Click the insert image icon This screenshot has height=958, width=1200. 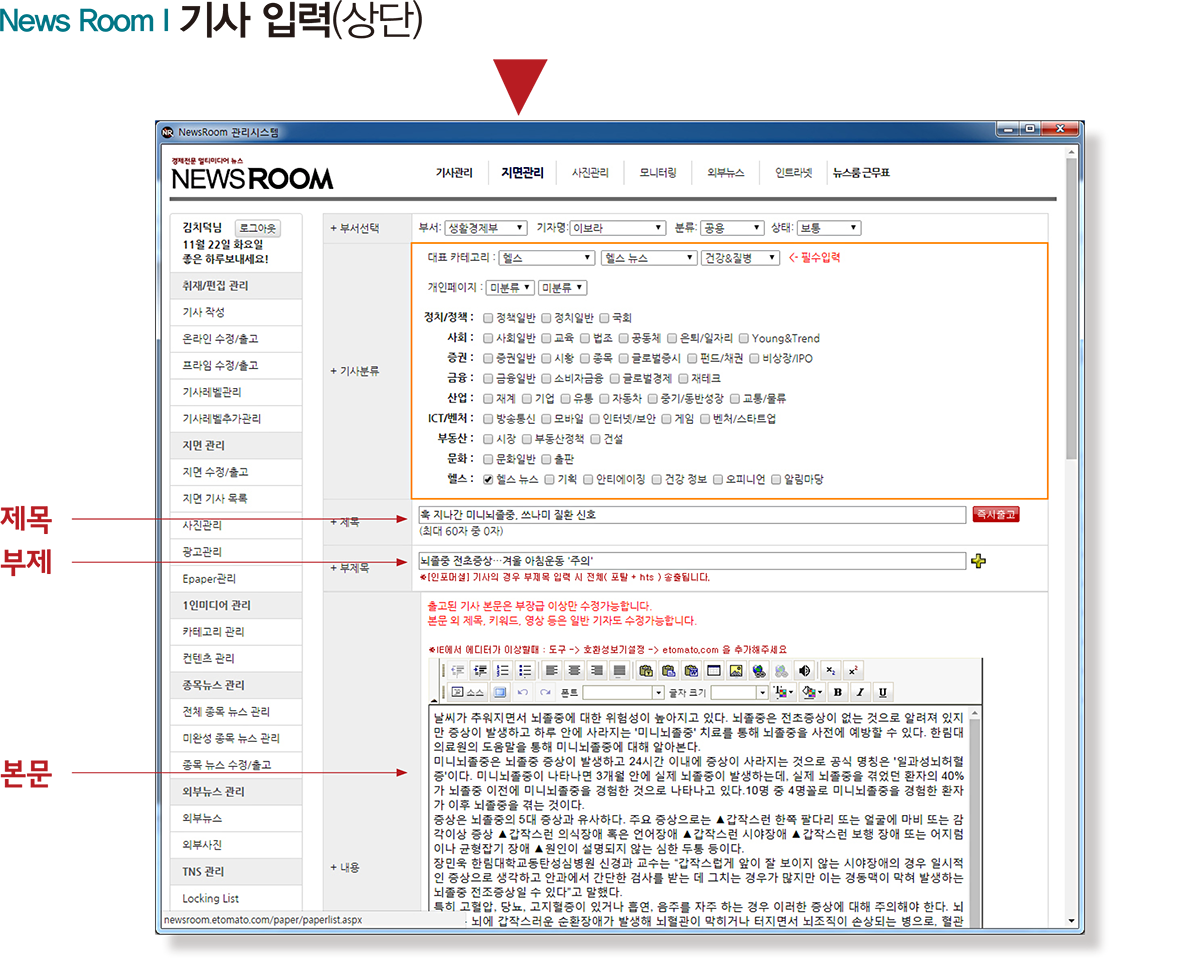(x=737, y=670)
